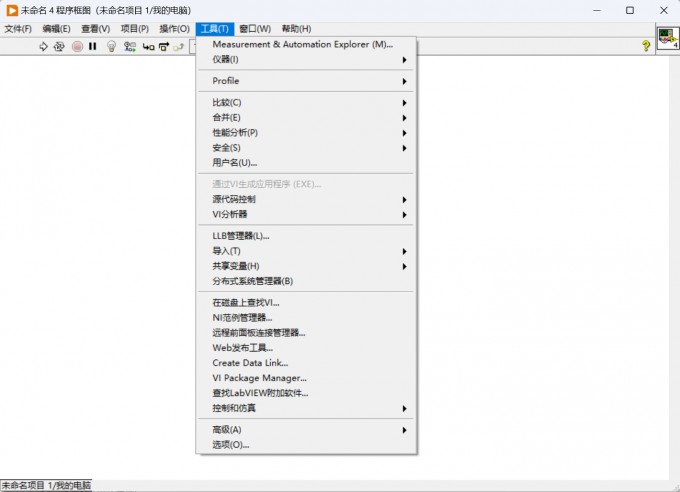680x492 pixels.
Task: Expand the 源代码控制 submenu
Action: pos(306,200)
